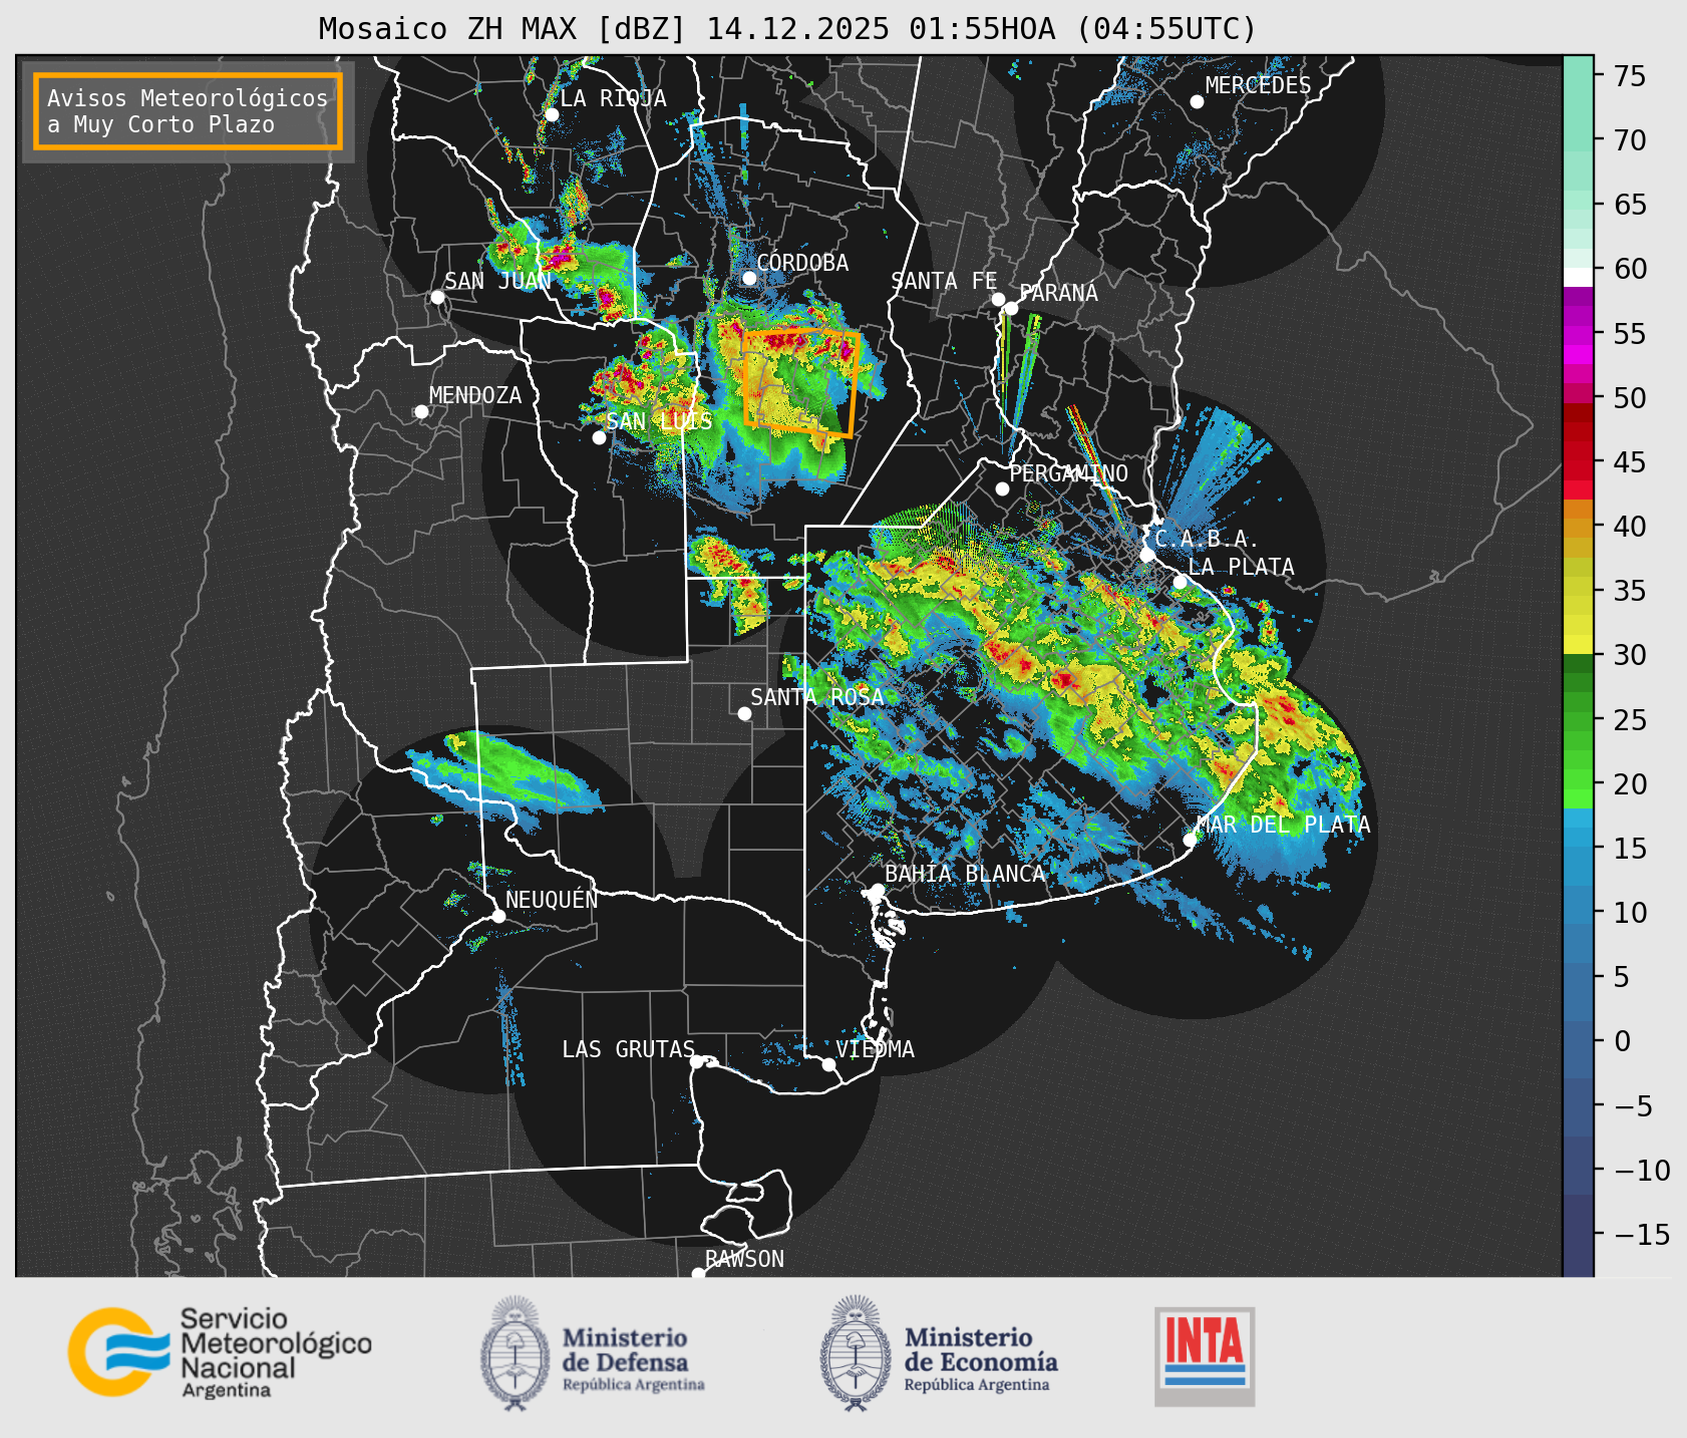Click the white dot marker for Santa Rosa
The image size is (1687, 1438).
pos(744,713)
